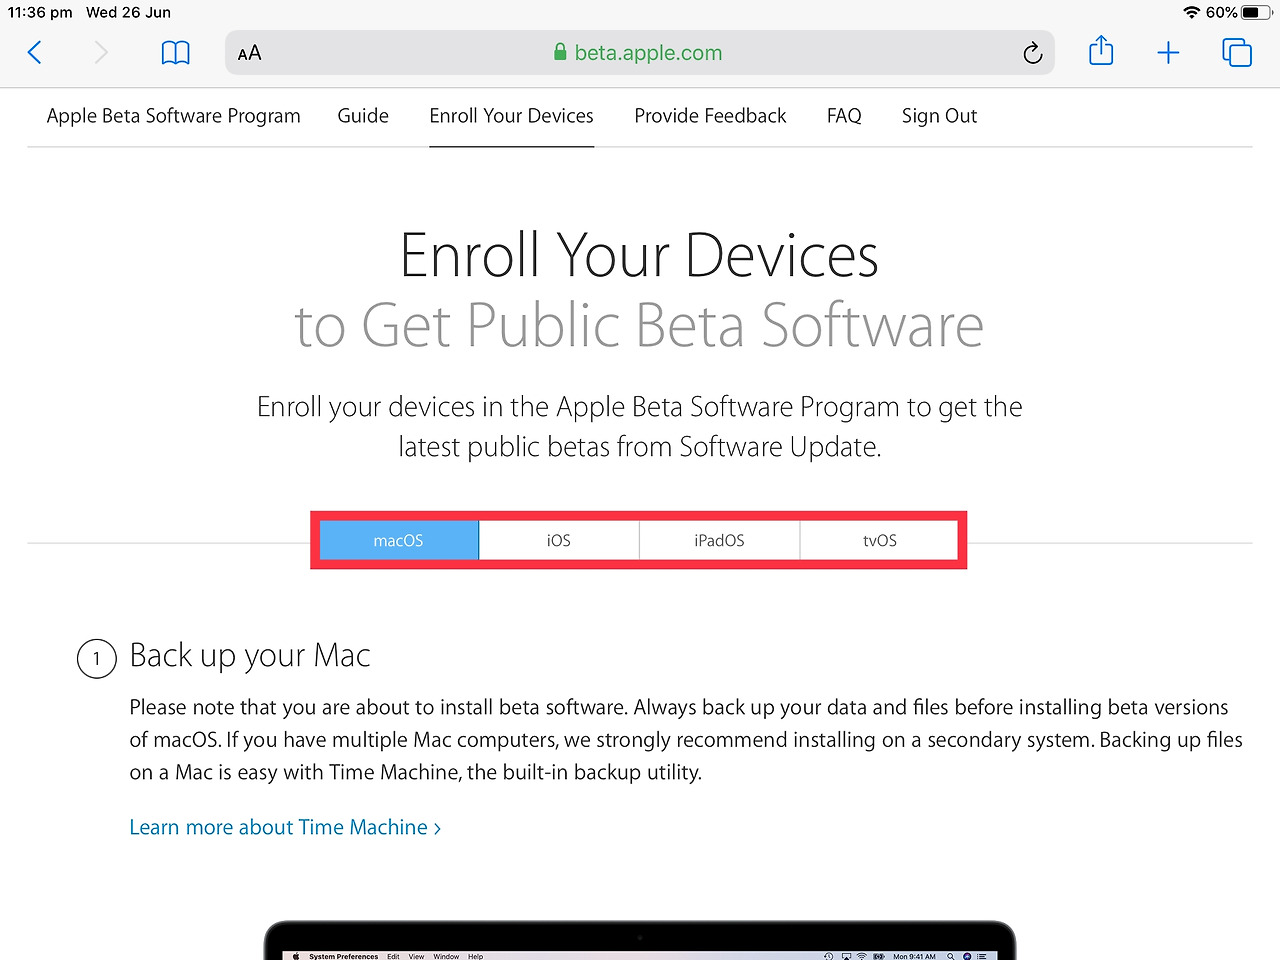Tap the beta.apple.com address field
1280x960 pixels.
(640, 53)
